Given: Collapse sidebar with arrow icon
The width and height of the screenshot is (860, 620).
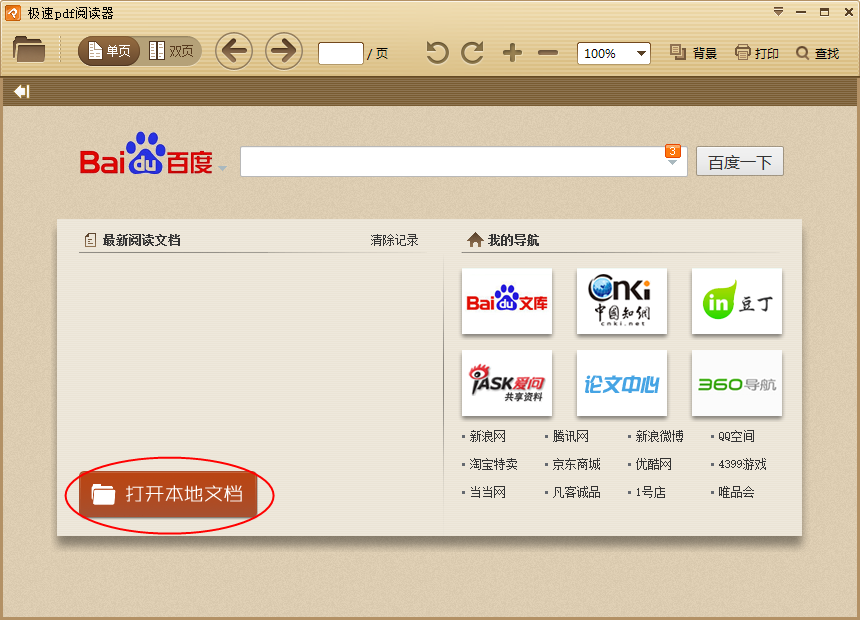Looking at the screenshot, I should click(22, 91).
